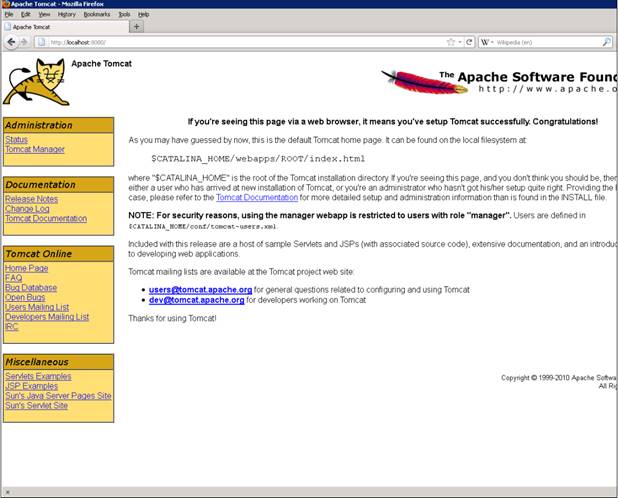The height and width of the screenshot is (498, 618).
Task: Follow the Bug Database link
Action: (x=31, y=288)
